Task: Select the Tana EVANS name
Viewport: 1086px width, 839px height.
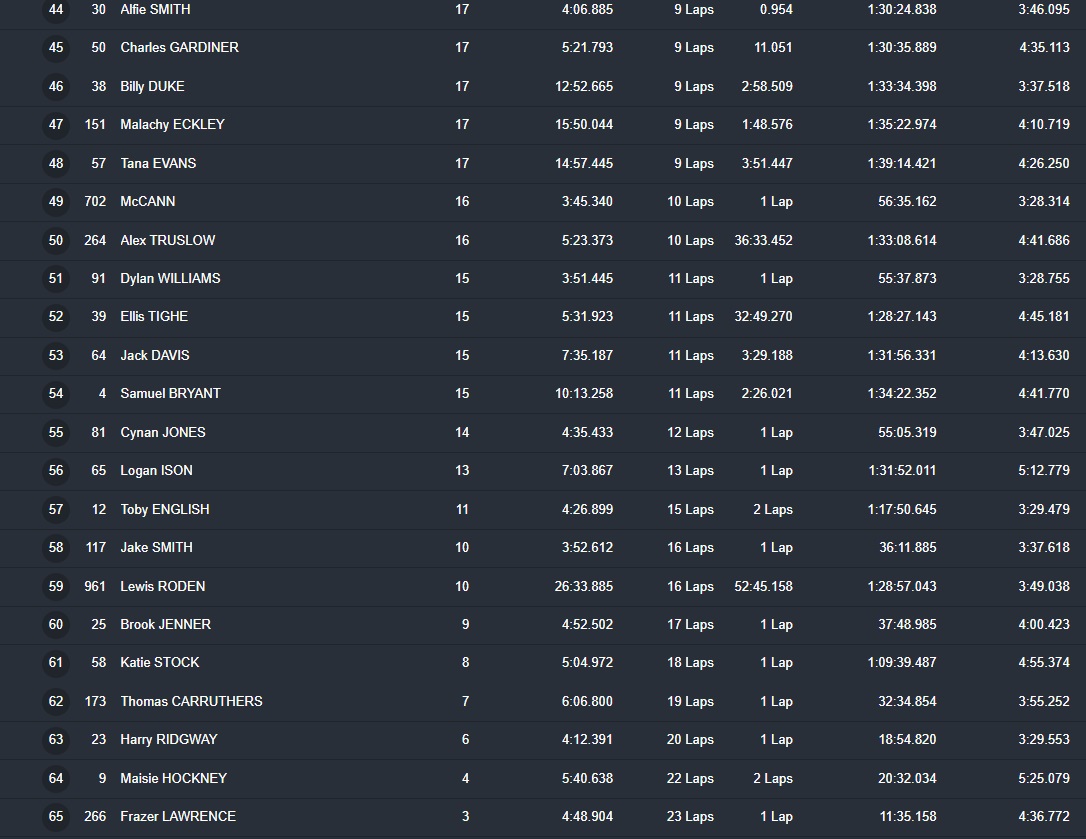Action: [x=158, y=163]
